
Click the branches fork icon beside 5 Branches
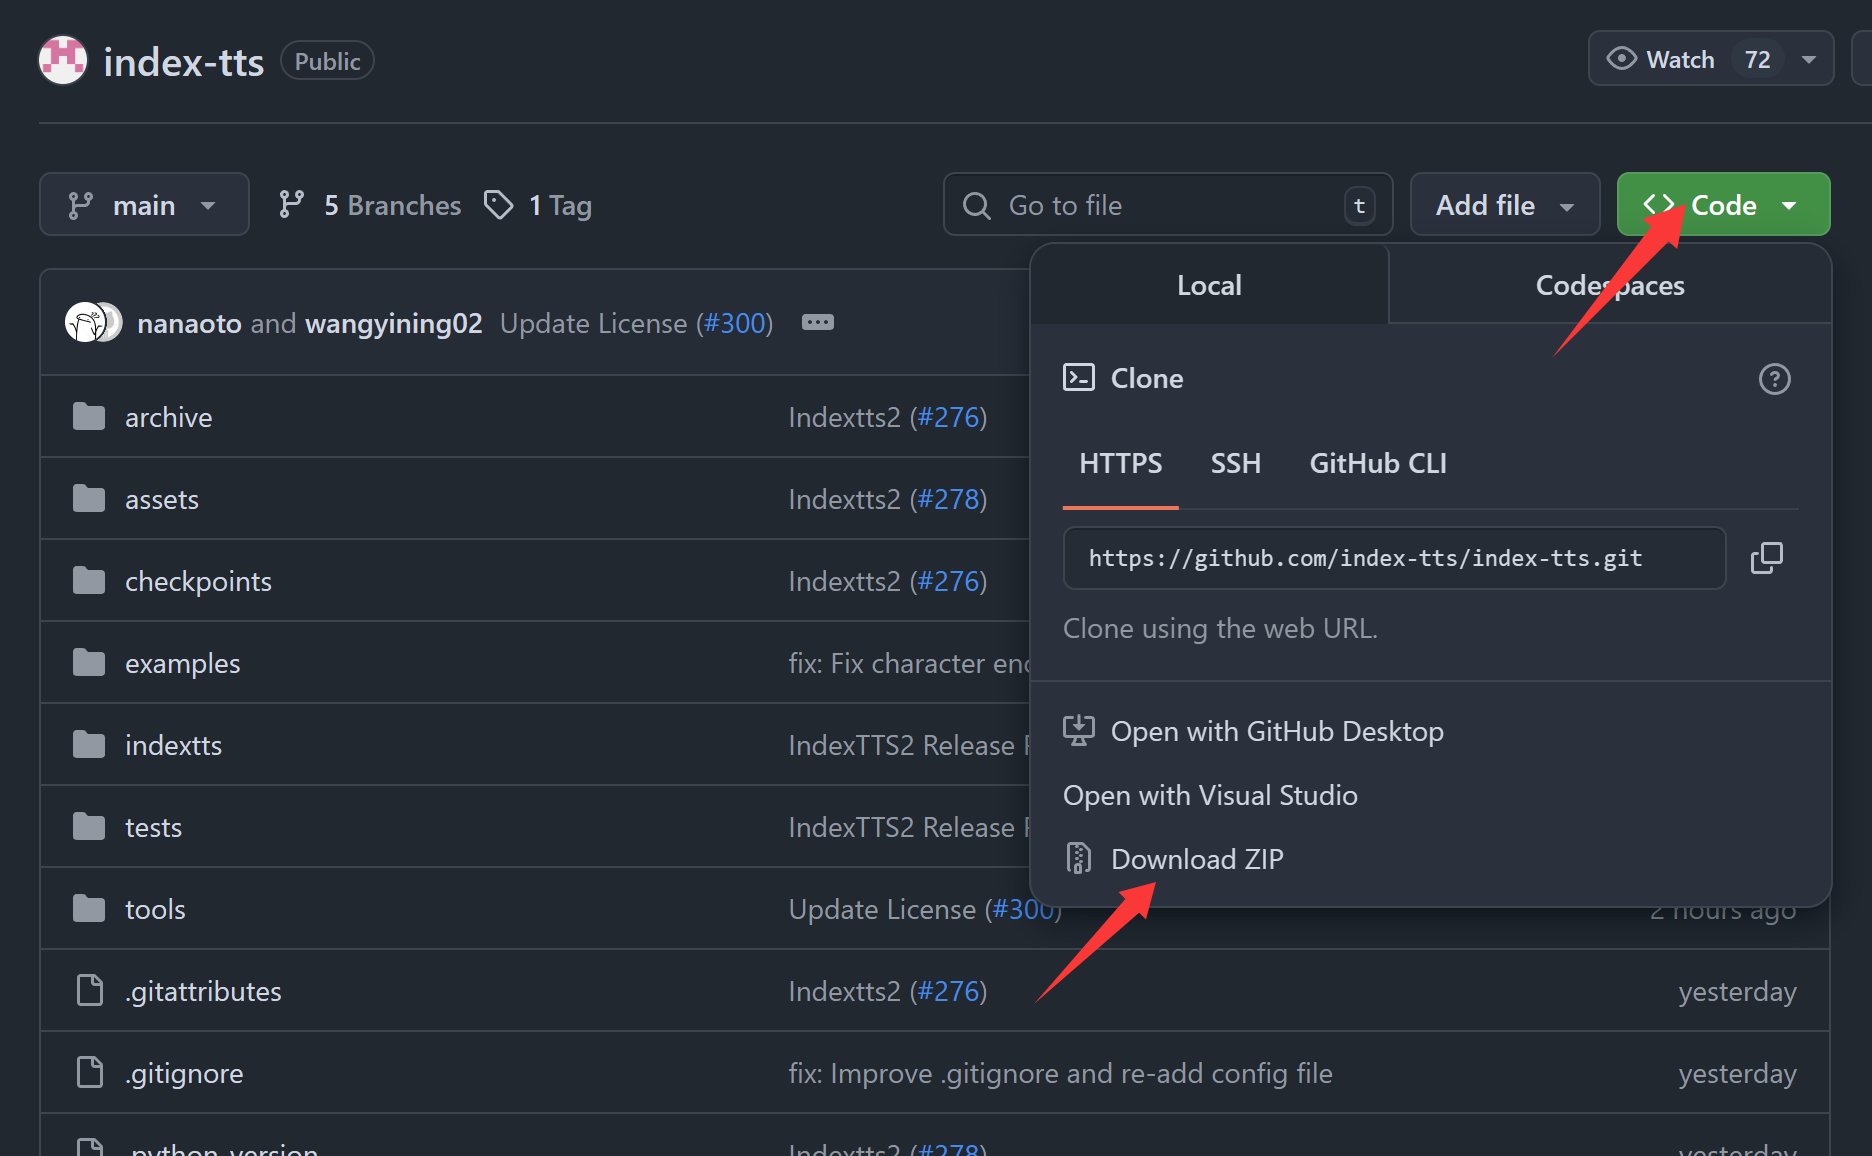click(291, 205)
